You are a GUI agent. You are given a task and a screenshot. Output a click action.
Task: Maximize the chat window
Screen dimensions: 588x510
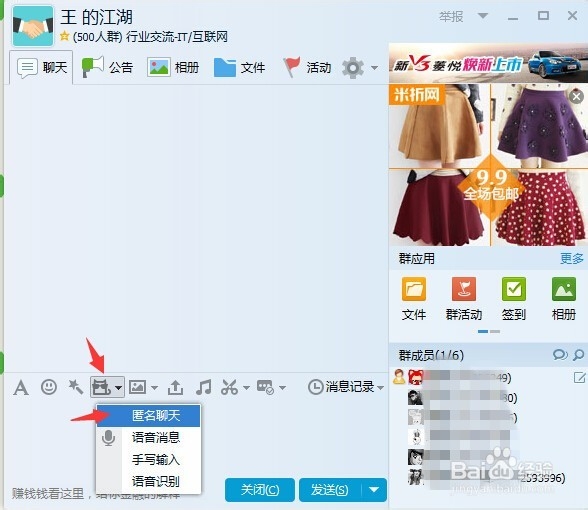[543, 16]
